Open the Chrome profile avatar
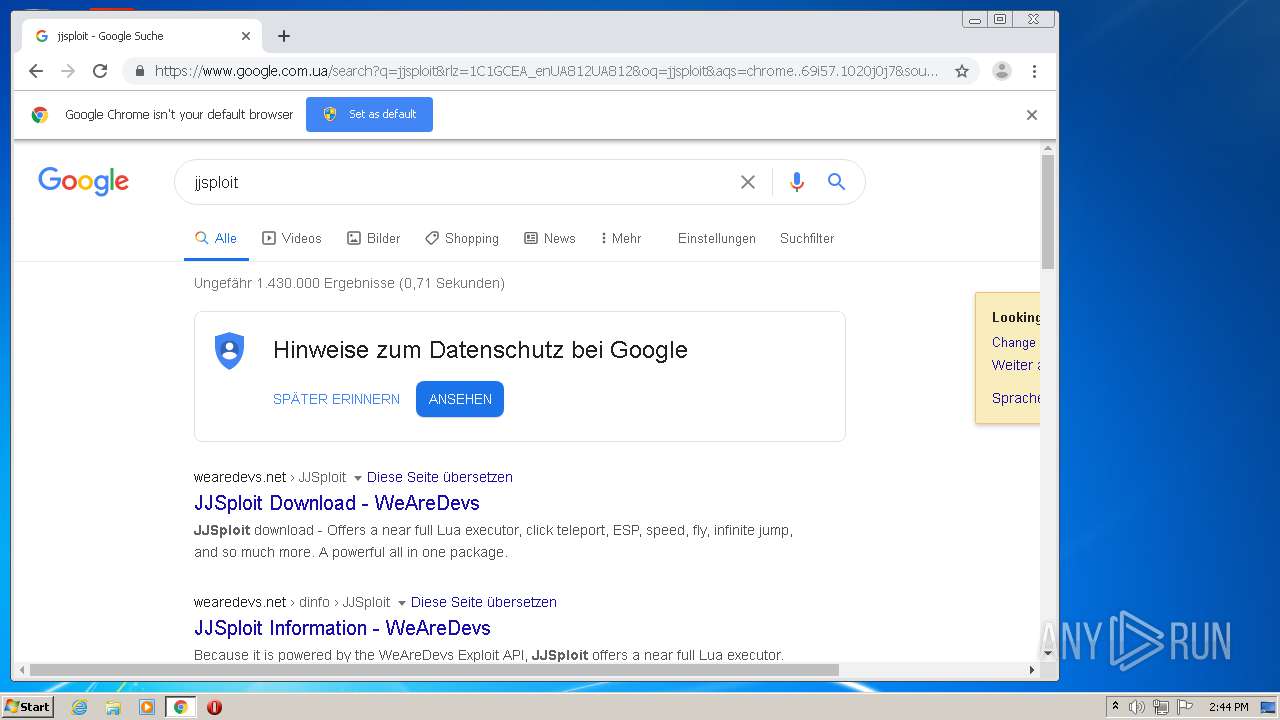The width and height of the screenshot is (1280, 720). click(x=1002, y=71)
